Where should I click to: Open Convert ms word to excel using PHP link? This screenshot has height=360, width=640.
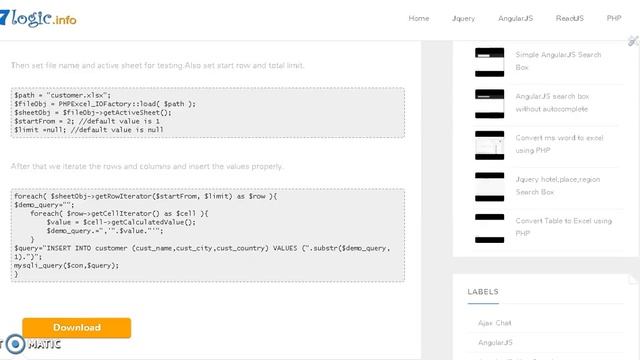pyautogui.click(x=559, y=144)
